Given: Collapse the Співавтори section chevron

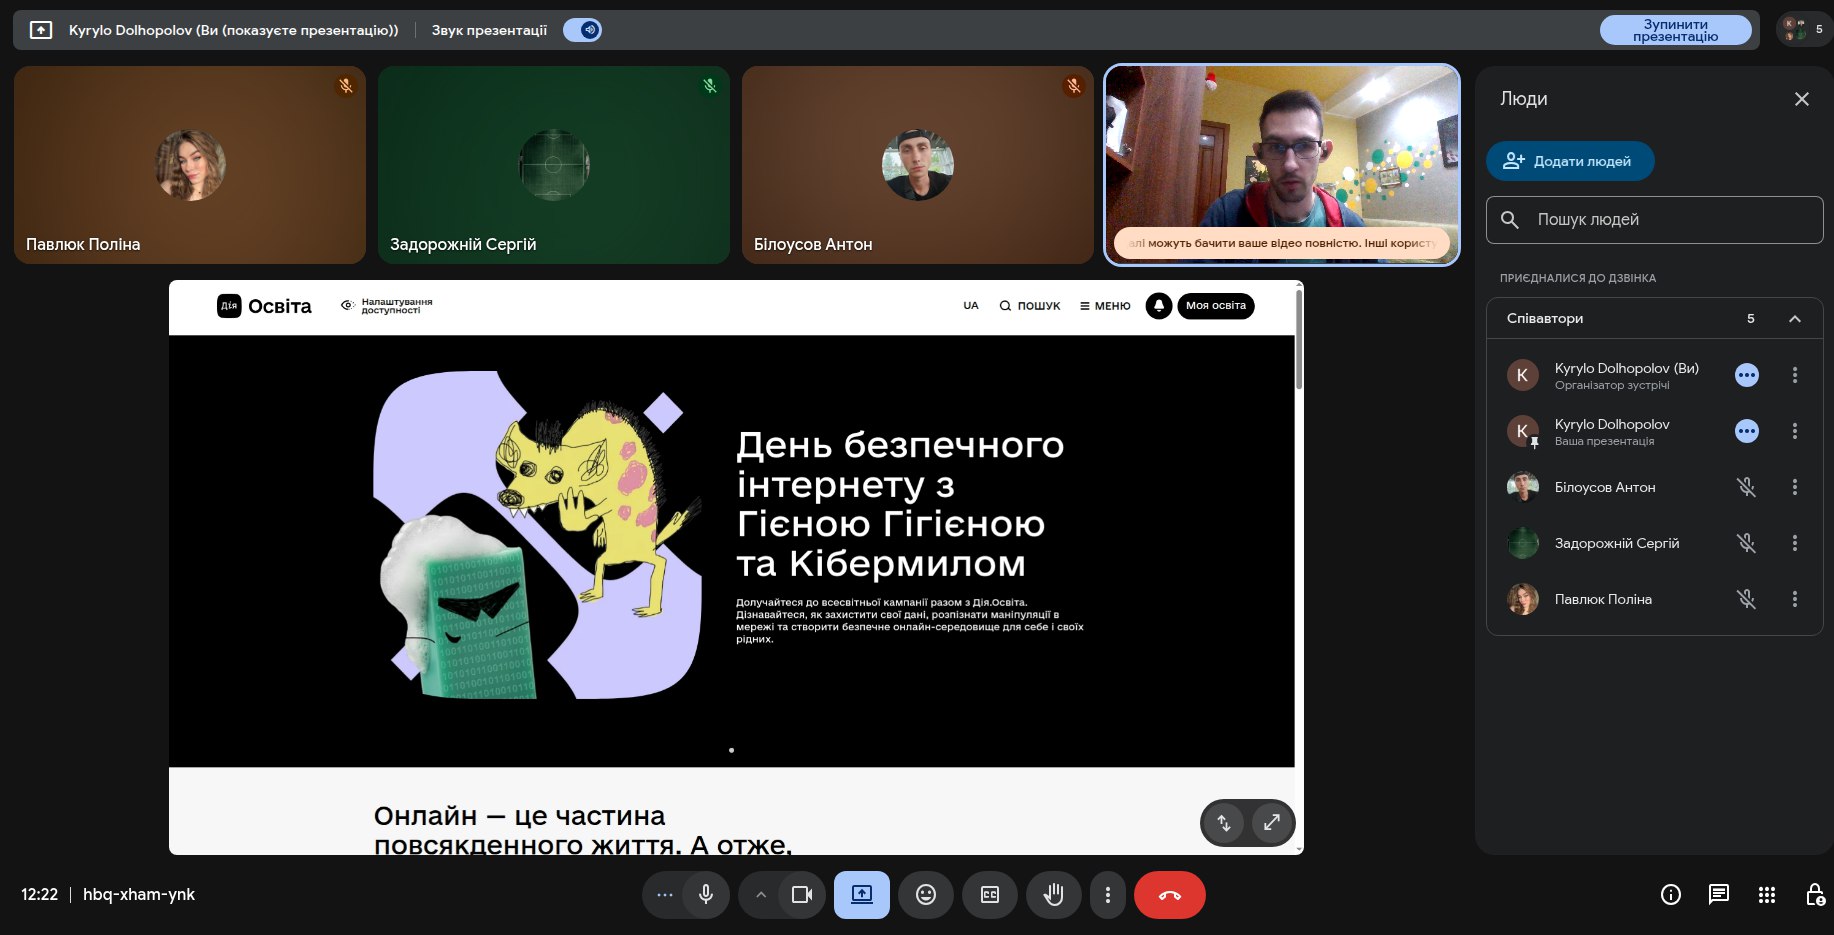Looking at the screenshot, I should click(1795, 319).
